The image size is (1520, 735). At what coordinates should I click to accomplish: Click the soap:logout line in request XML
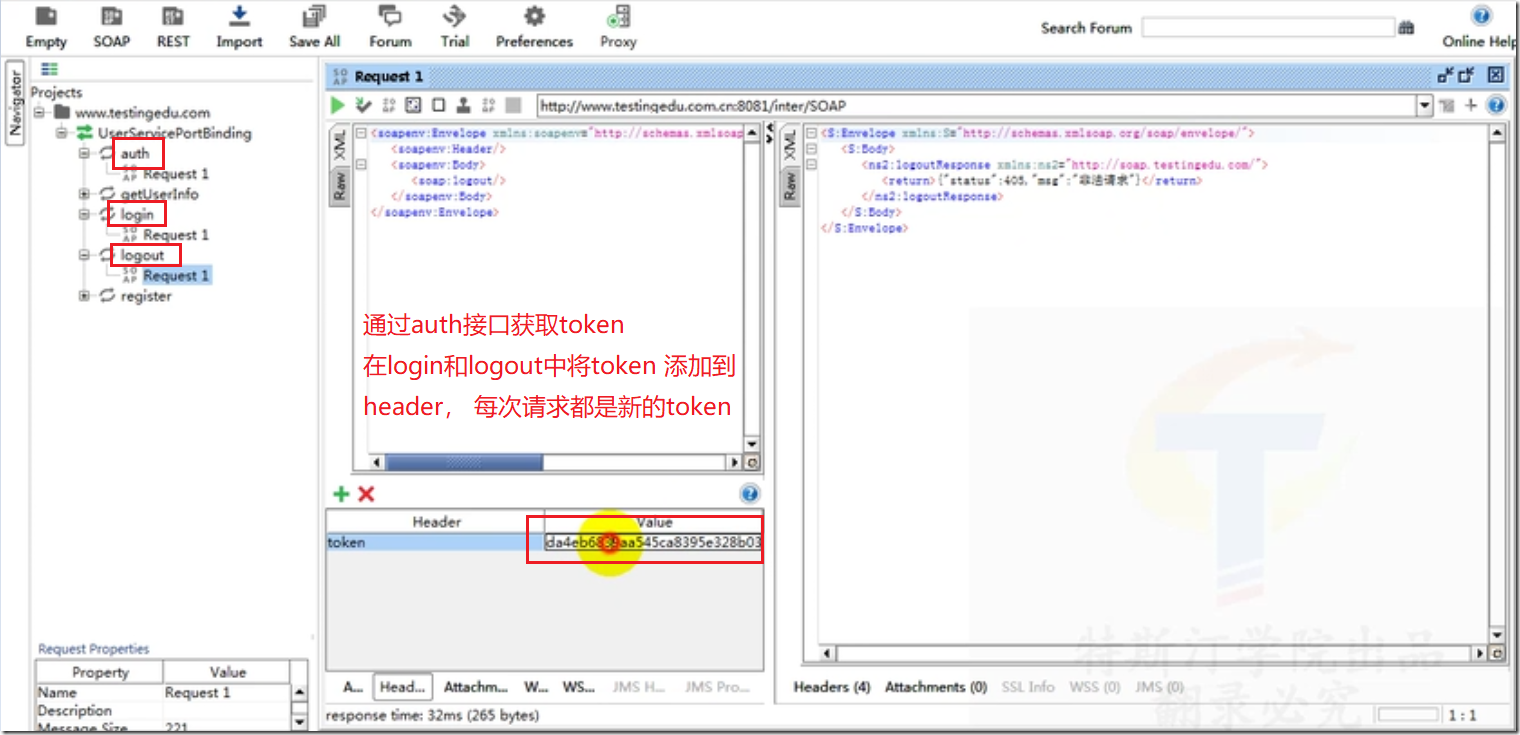[x=459, y=181]
